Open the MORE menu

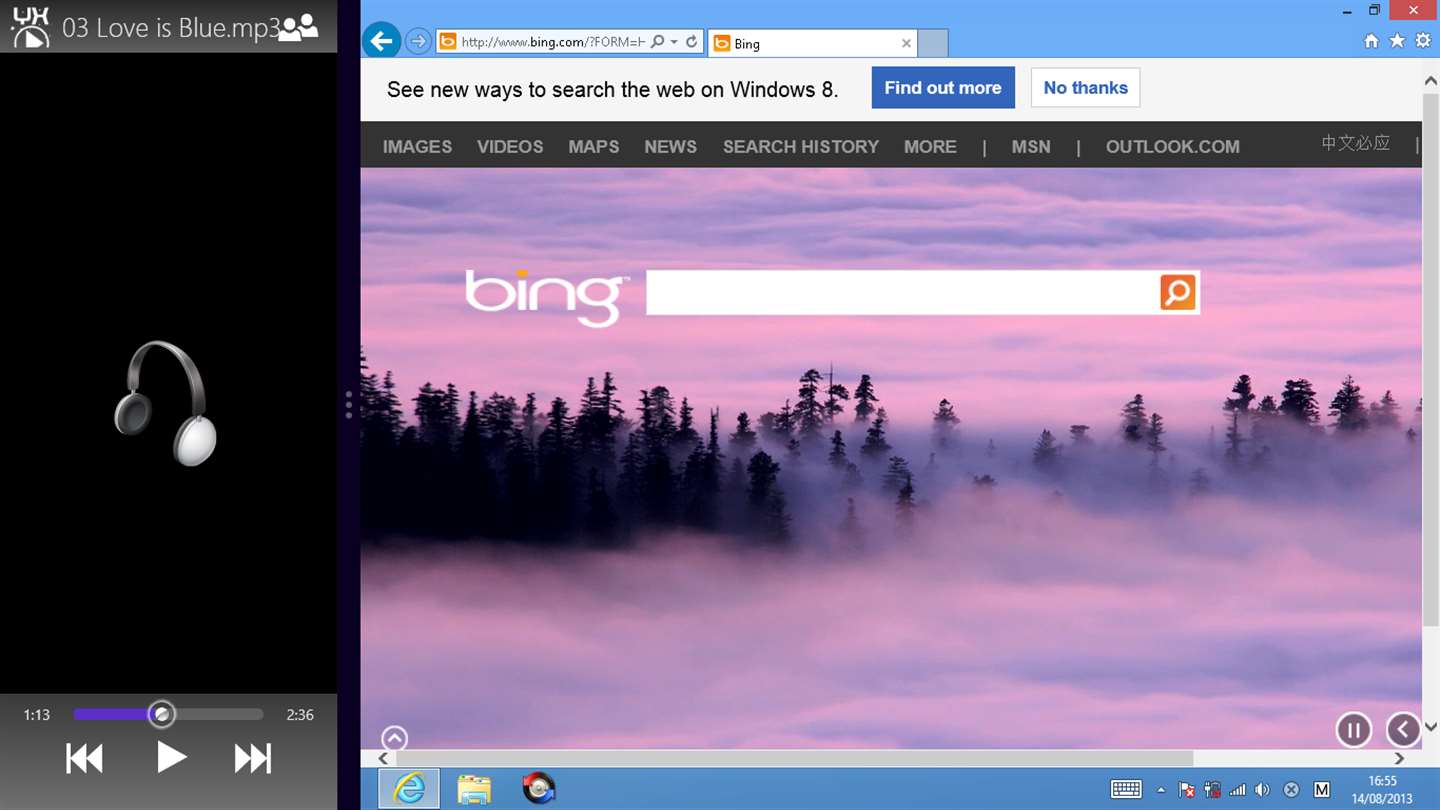[x=930, y=146]
